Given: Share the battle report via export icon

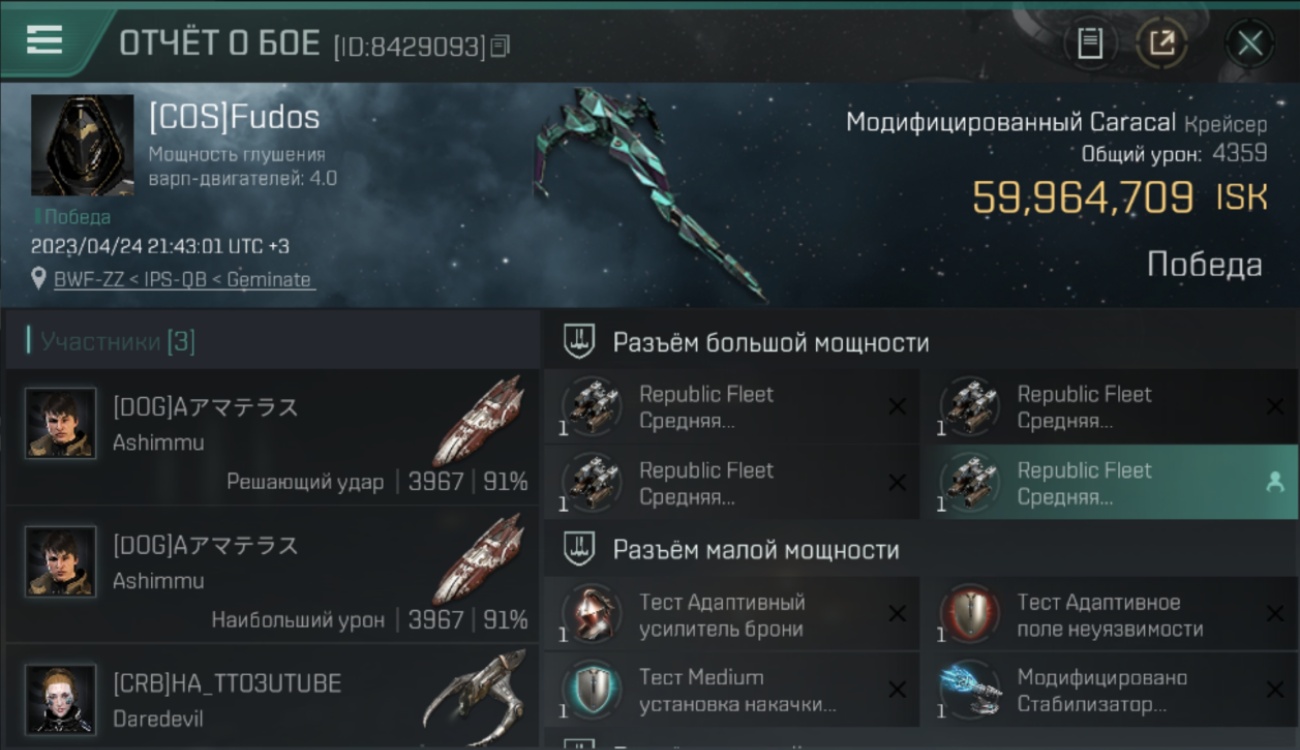Looking at the screenshot, I should 1162,43.
